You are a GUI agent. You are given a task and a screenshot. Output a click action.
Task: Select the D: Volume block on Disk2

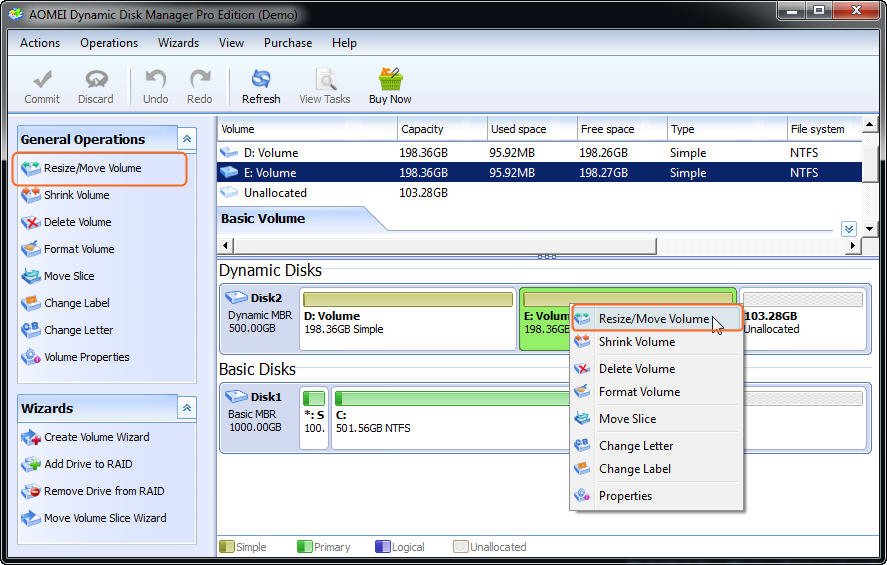pos(407,319)
